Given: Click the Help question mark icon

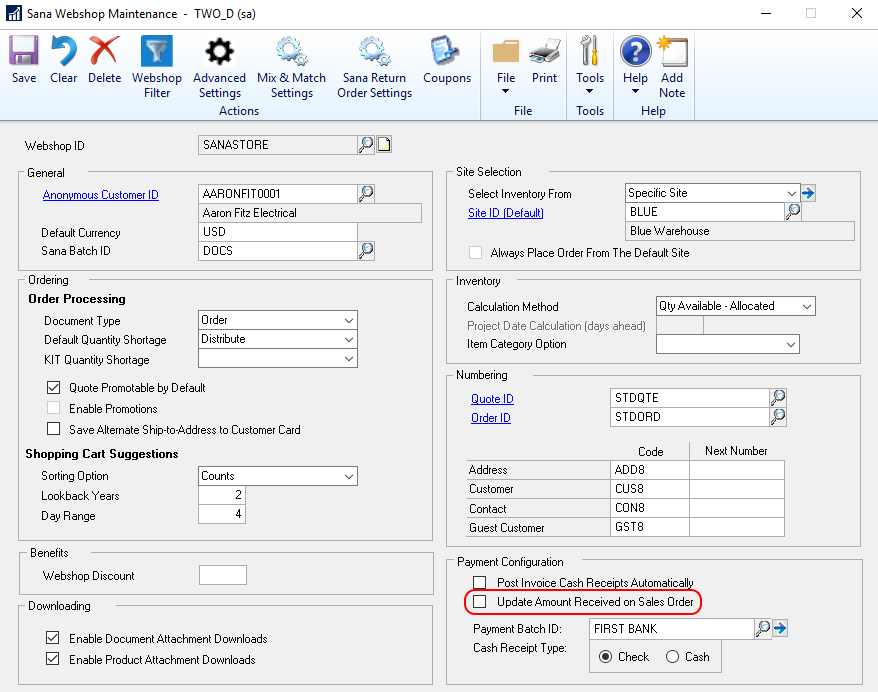Looking at the screenshot, I should point(635,52).
